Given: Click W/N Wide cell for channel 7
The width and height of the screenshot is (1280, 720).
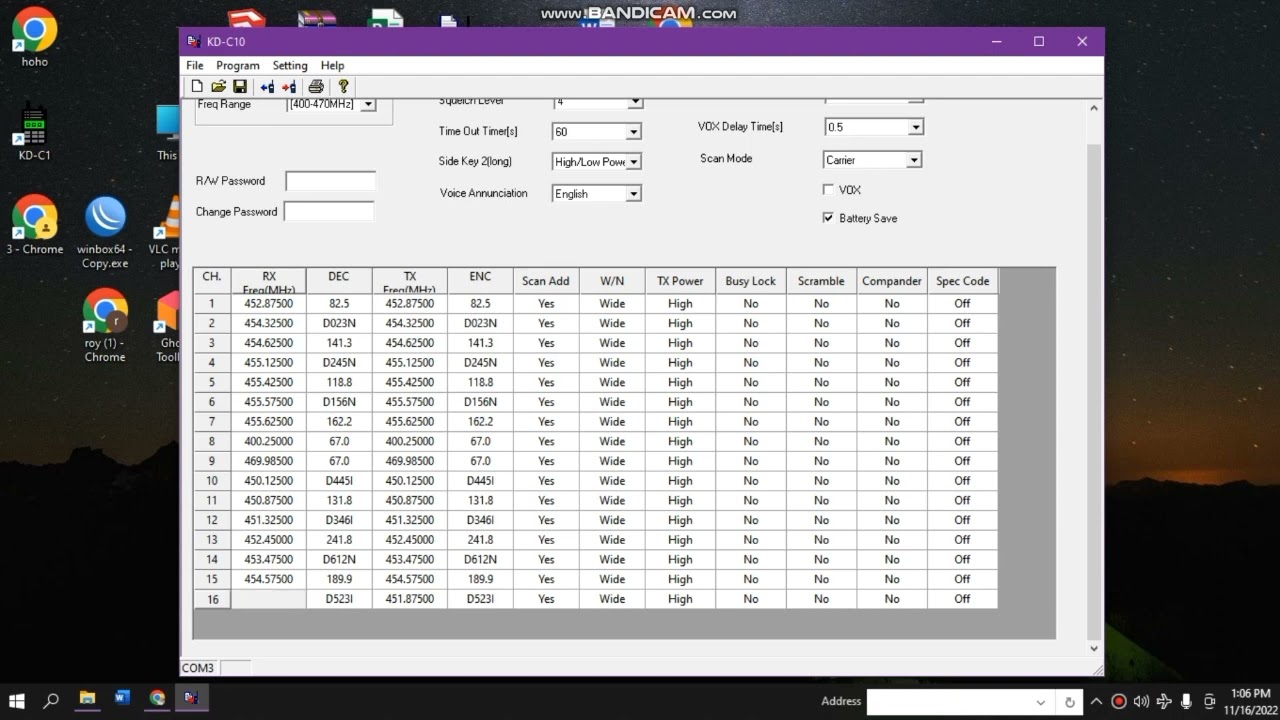Looking at the screenshot, I should [612, 421].
